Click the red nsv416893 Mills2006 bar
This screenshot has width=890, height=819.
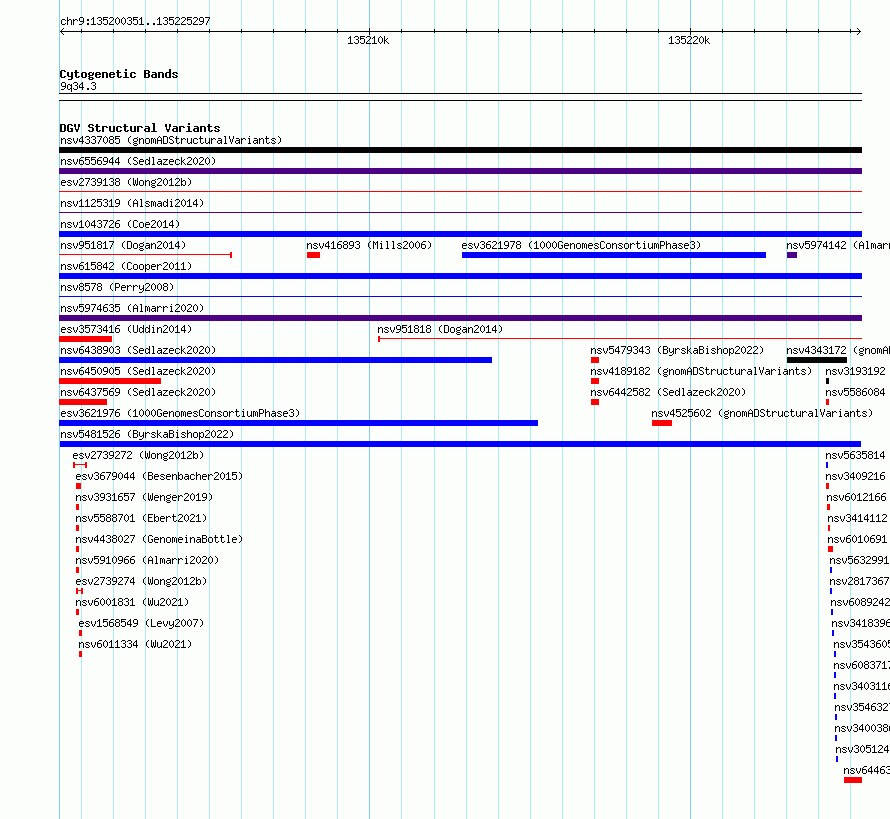313,255
